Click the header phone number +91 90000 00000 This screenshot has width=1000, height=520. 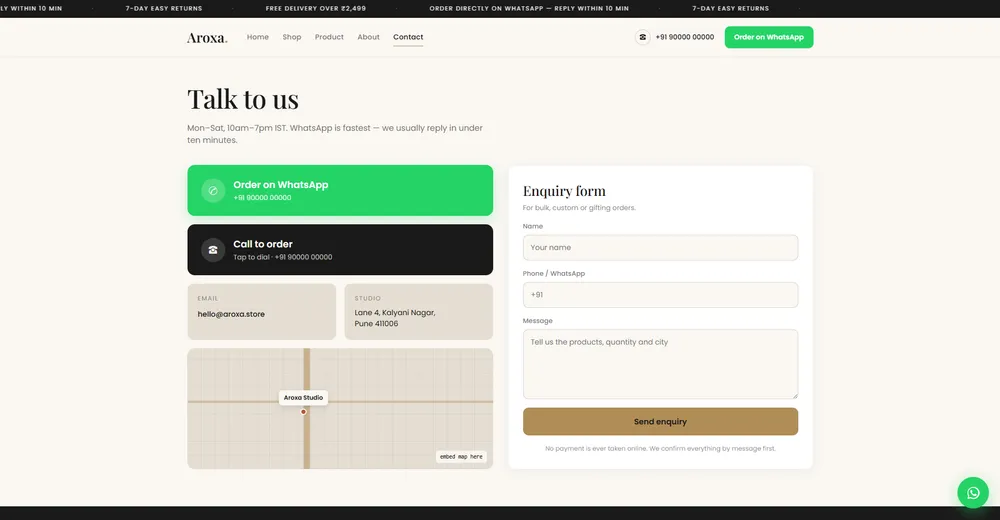[x=685, y=37]
